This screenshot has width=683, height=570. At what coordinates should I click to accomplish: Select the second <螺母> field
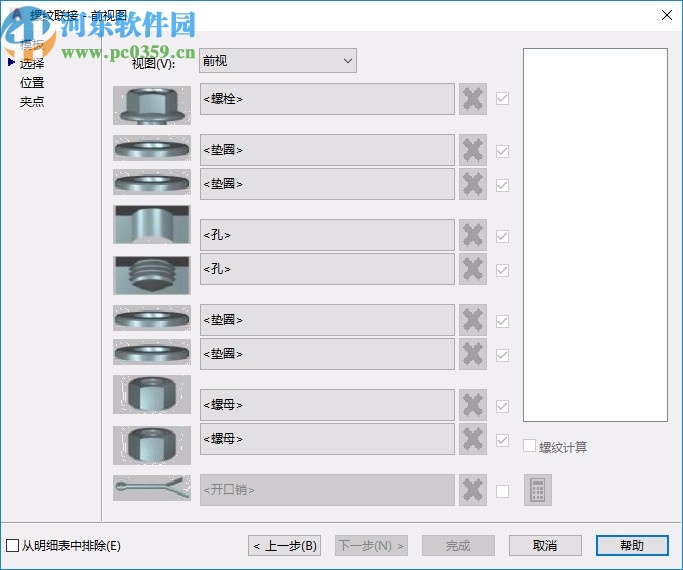click(x=327, y=439)
